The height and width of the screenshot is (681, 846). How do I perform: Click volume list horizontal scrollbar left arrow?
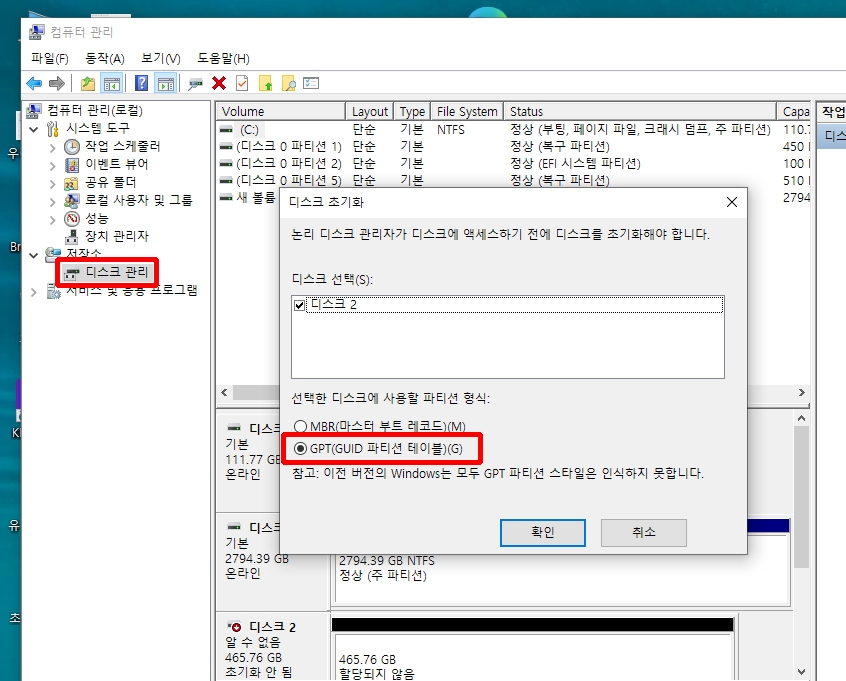(224, 392)
